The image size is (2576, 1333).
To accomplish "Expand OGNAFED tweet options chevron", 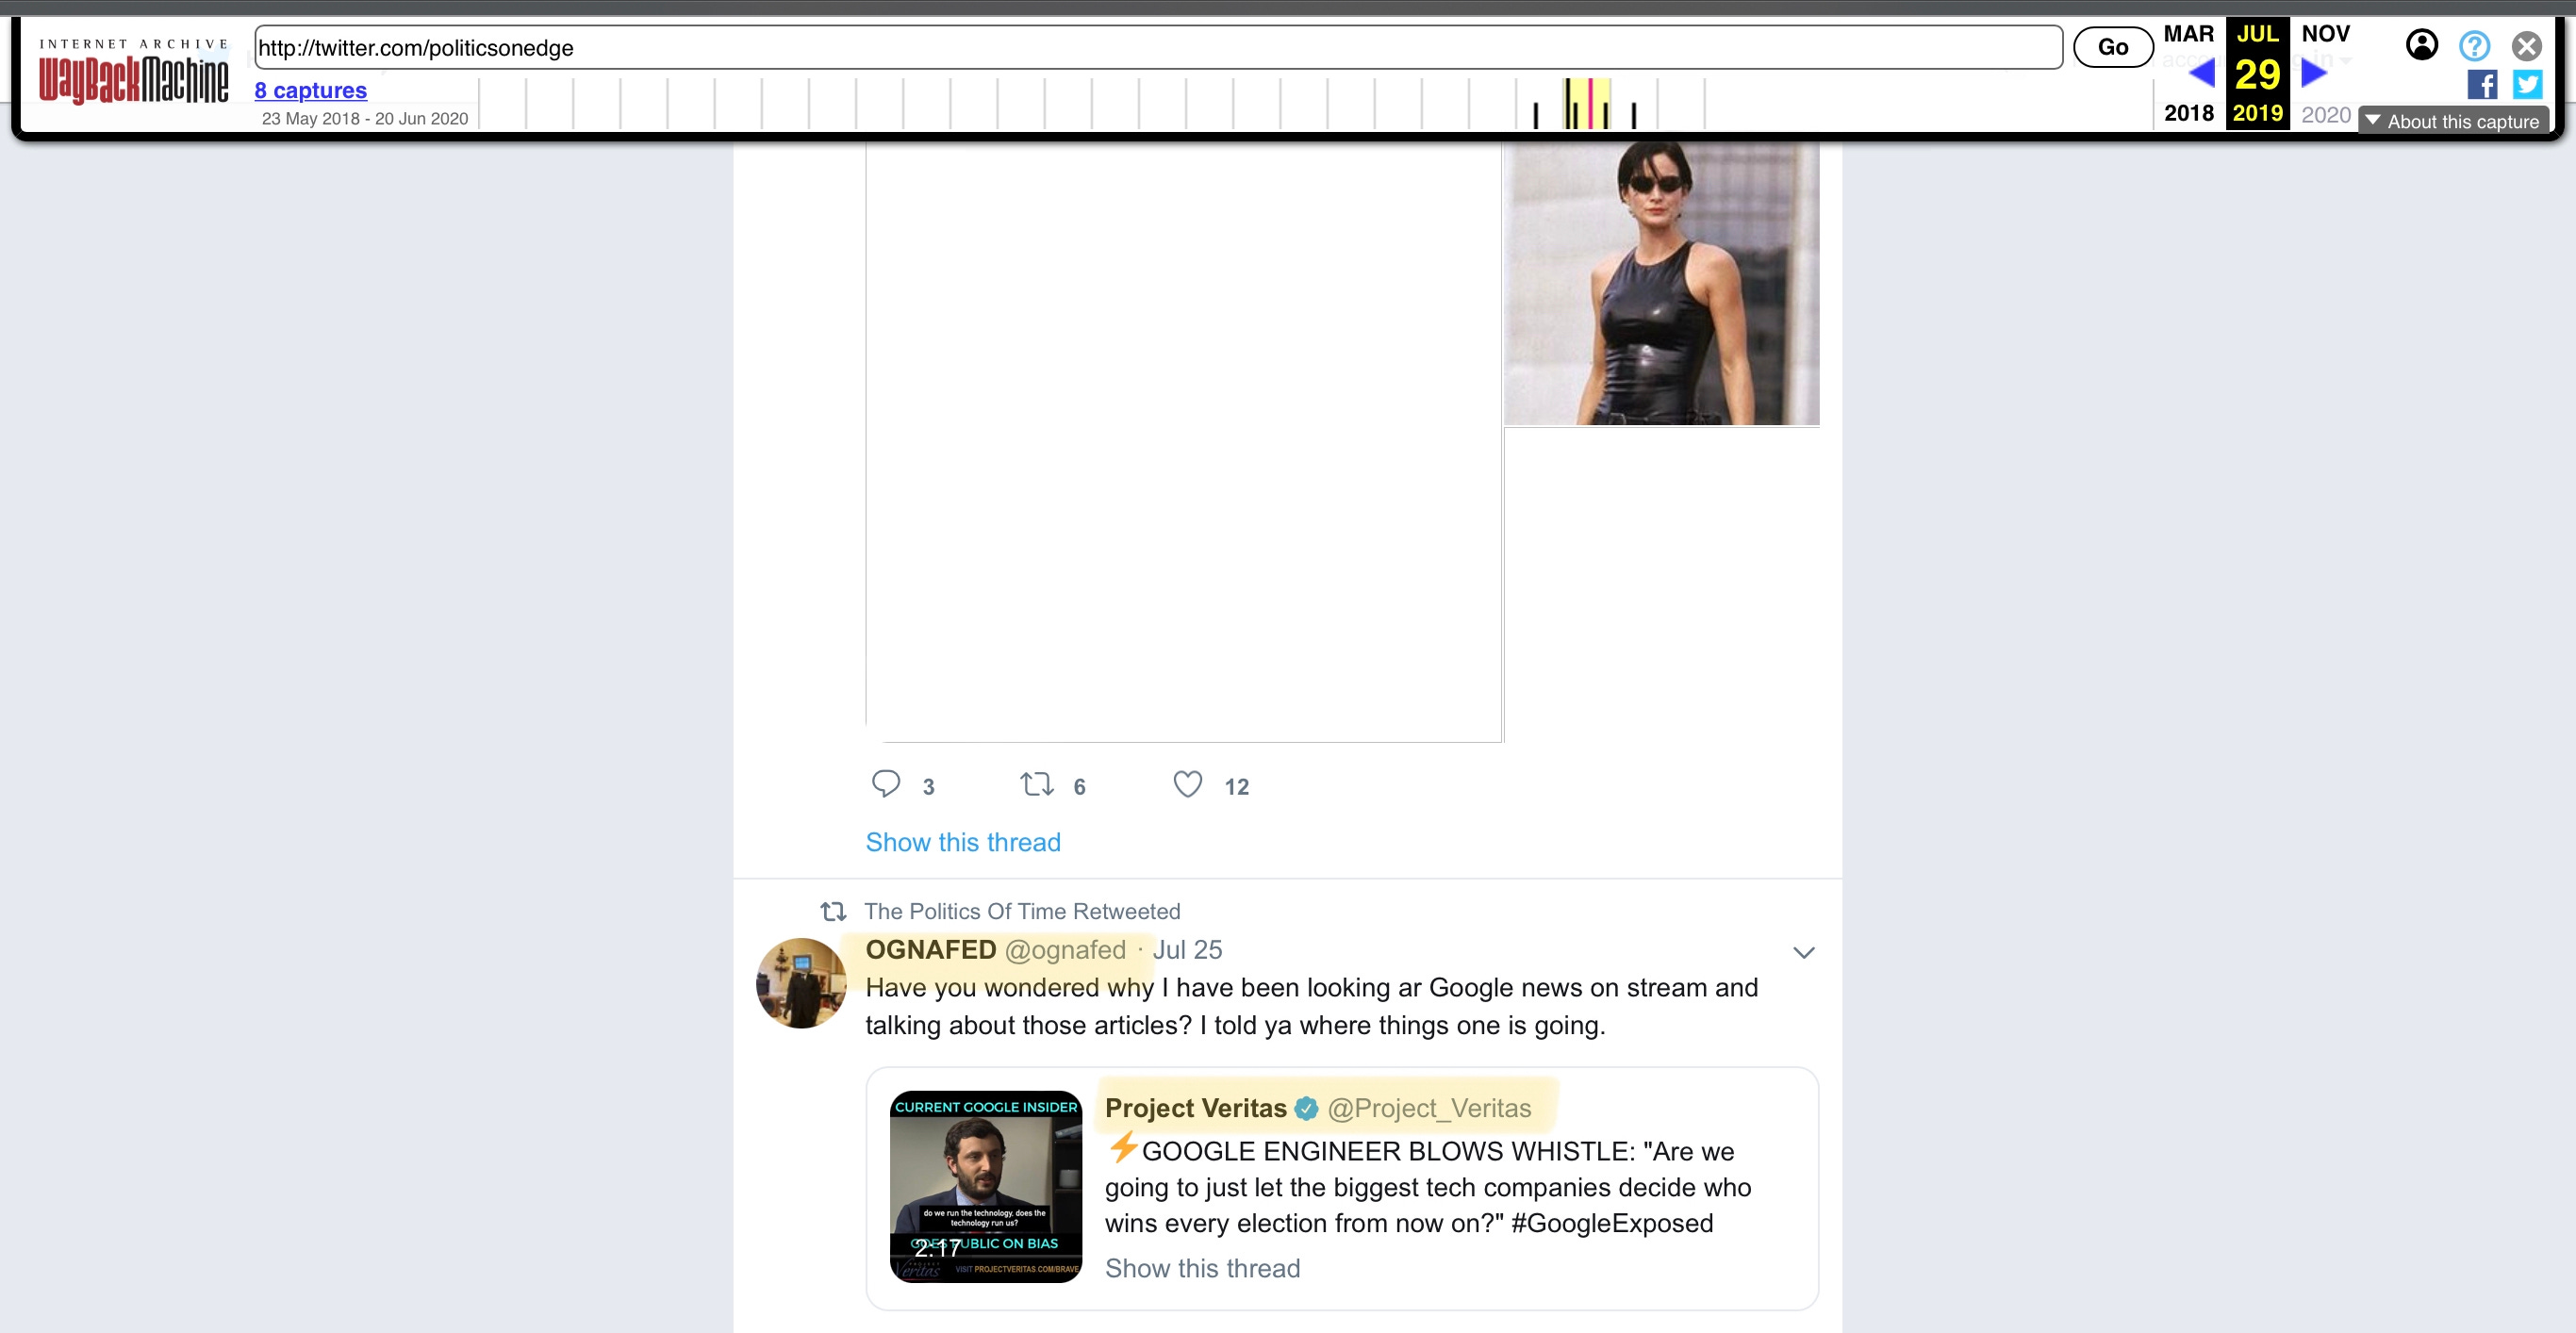I will [1803, 952].
